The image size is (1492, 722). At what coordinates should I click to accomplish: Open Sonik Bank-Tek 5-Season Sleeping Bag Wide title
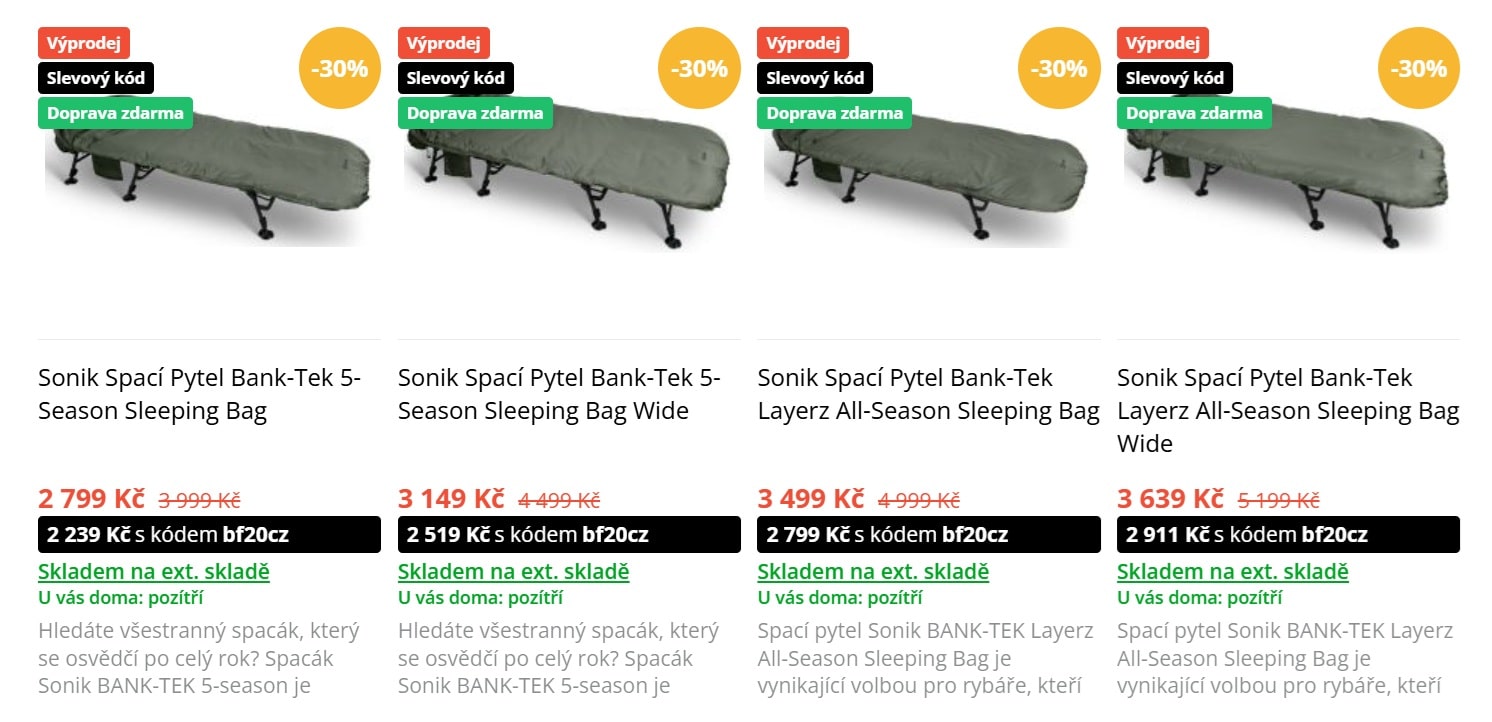click(559, 394)
